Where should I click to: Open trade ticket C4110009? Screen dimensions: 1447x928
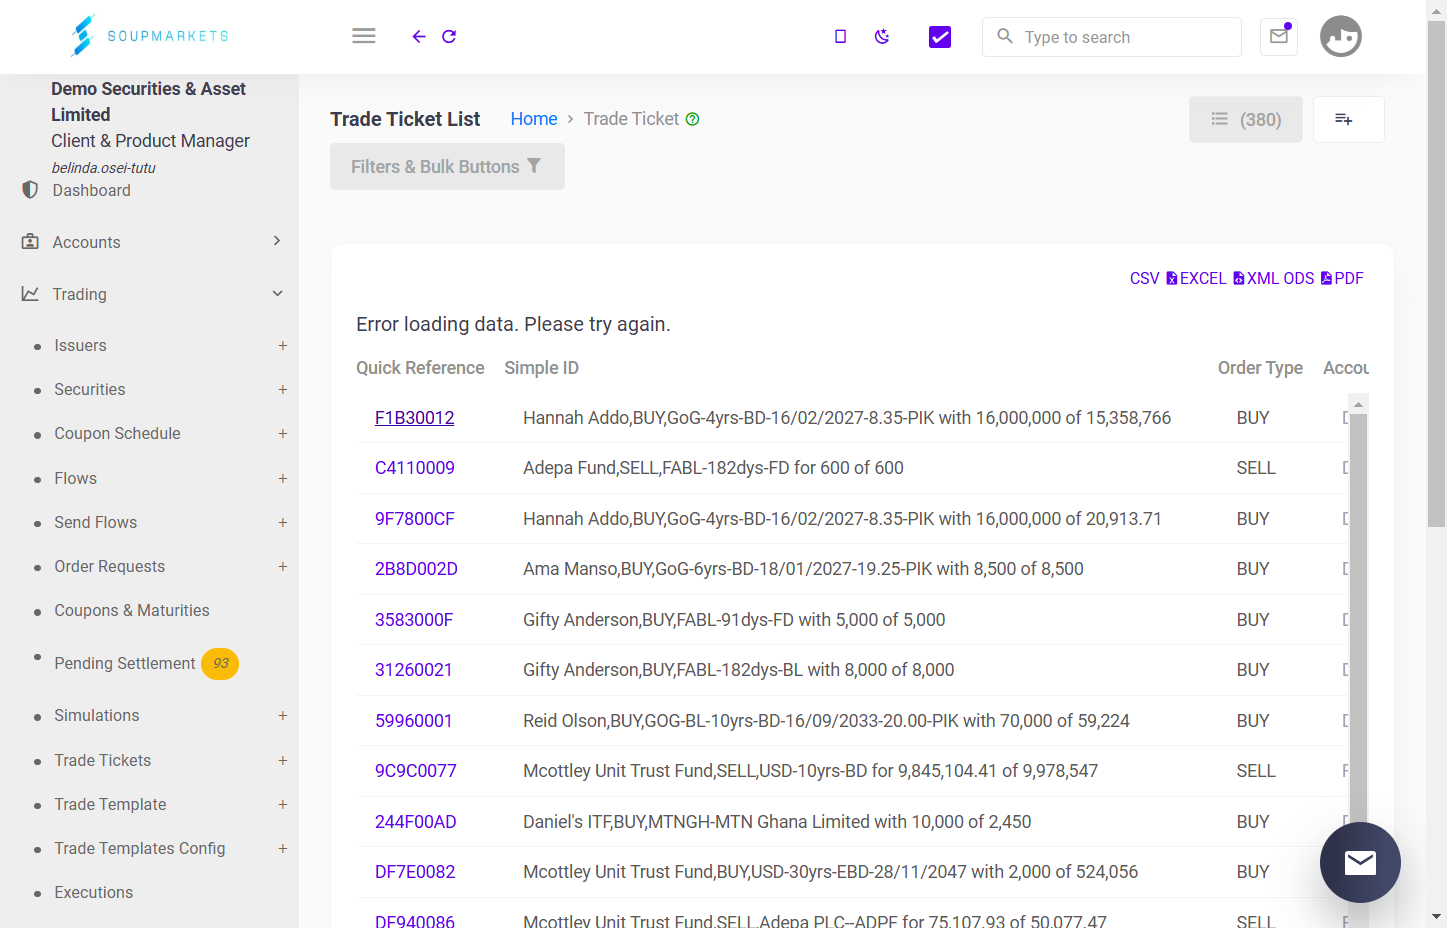coord(414,468)
